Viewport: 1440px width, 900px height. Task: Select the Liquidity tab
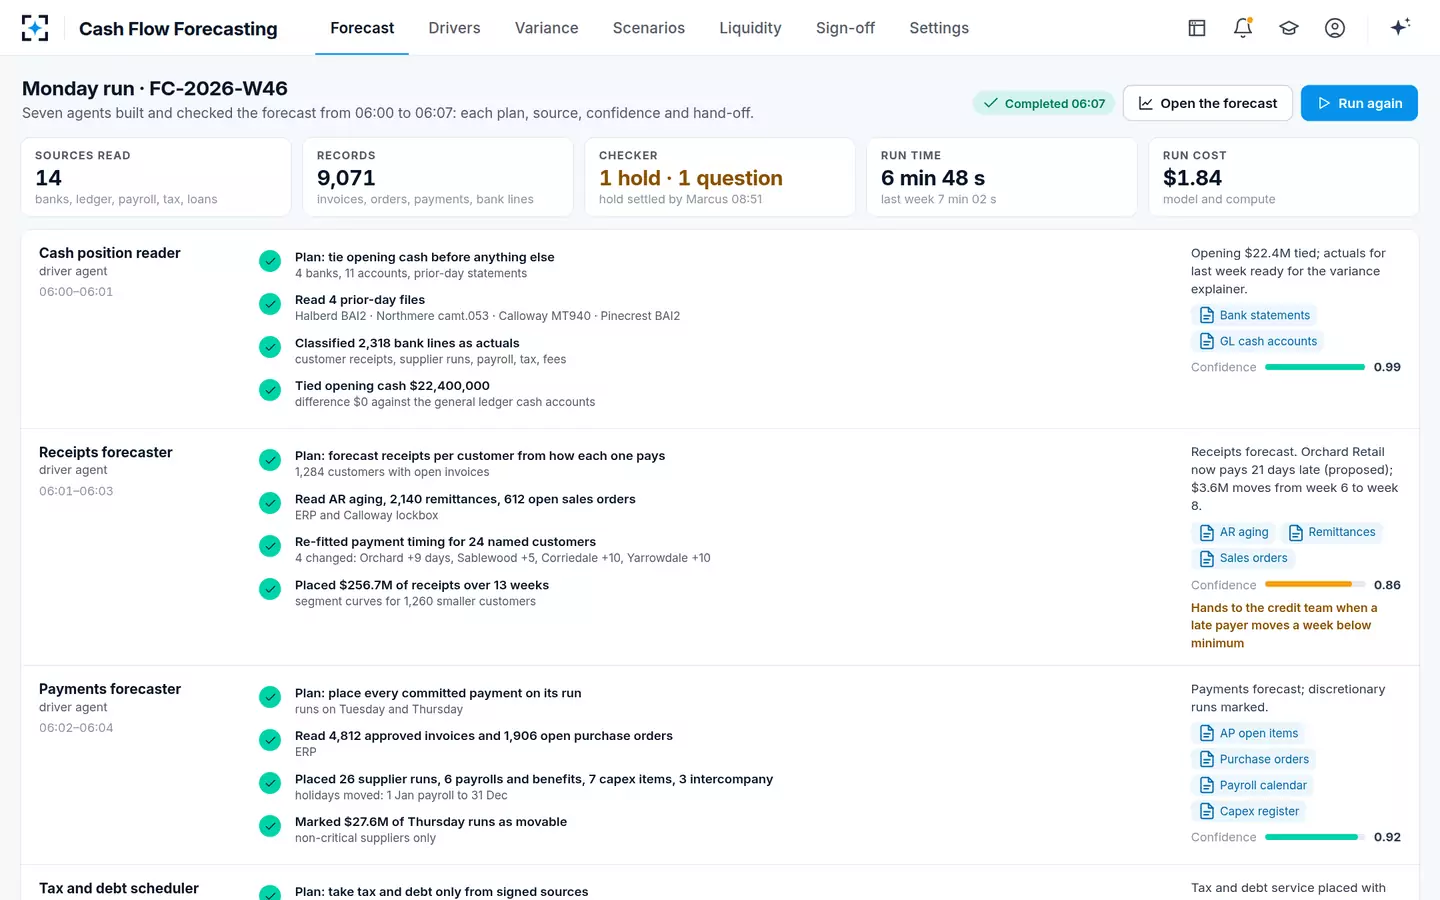click(750, 28)
